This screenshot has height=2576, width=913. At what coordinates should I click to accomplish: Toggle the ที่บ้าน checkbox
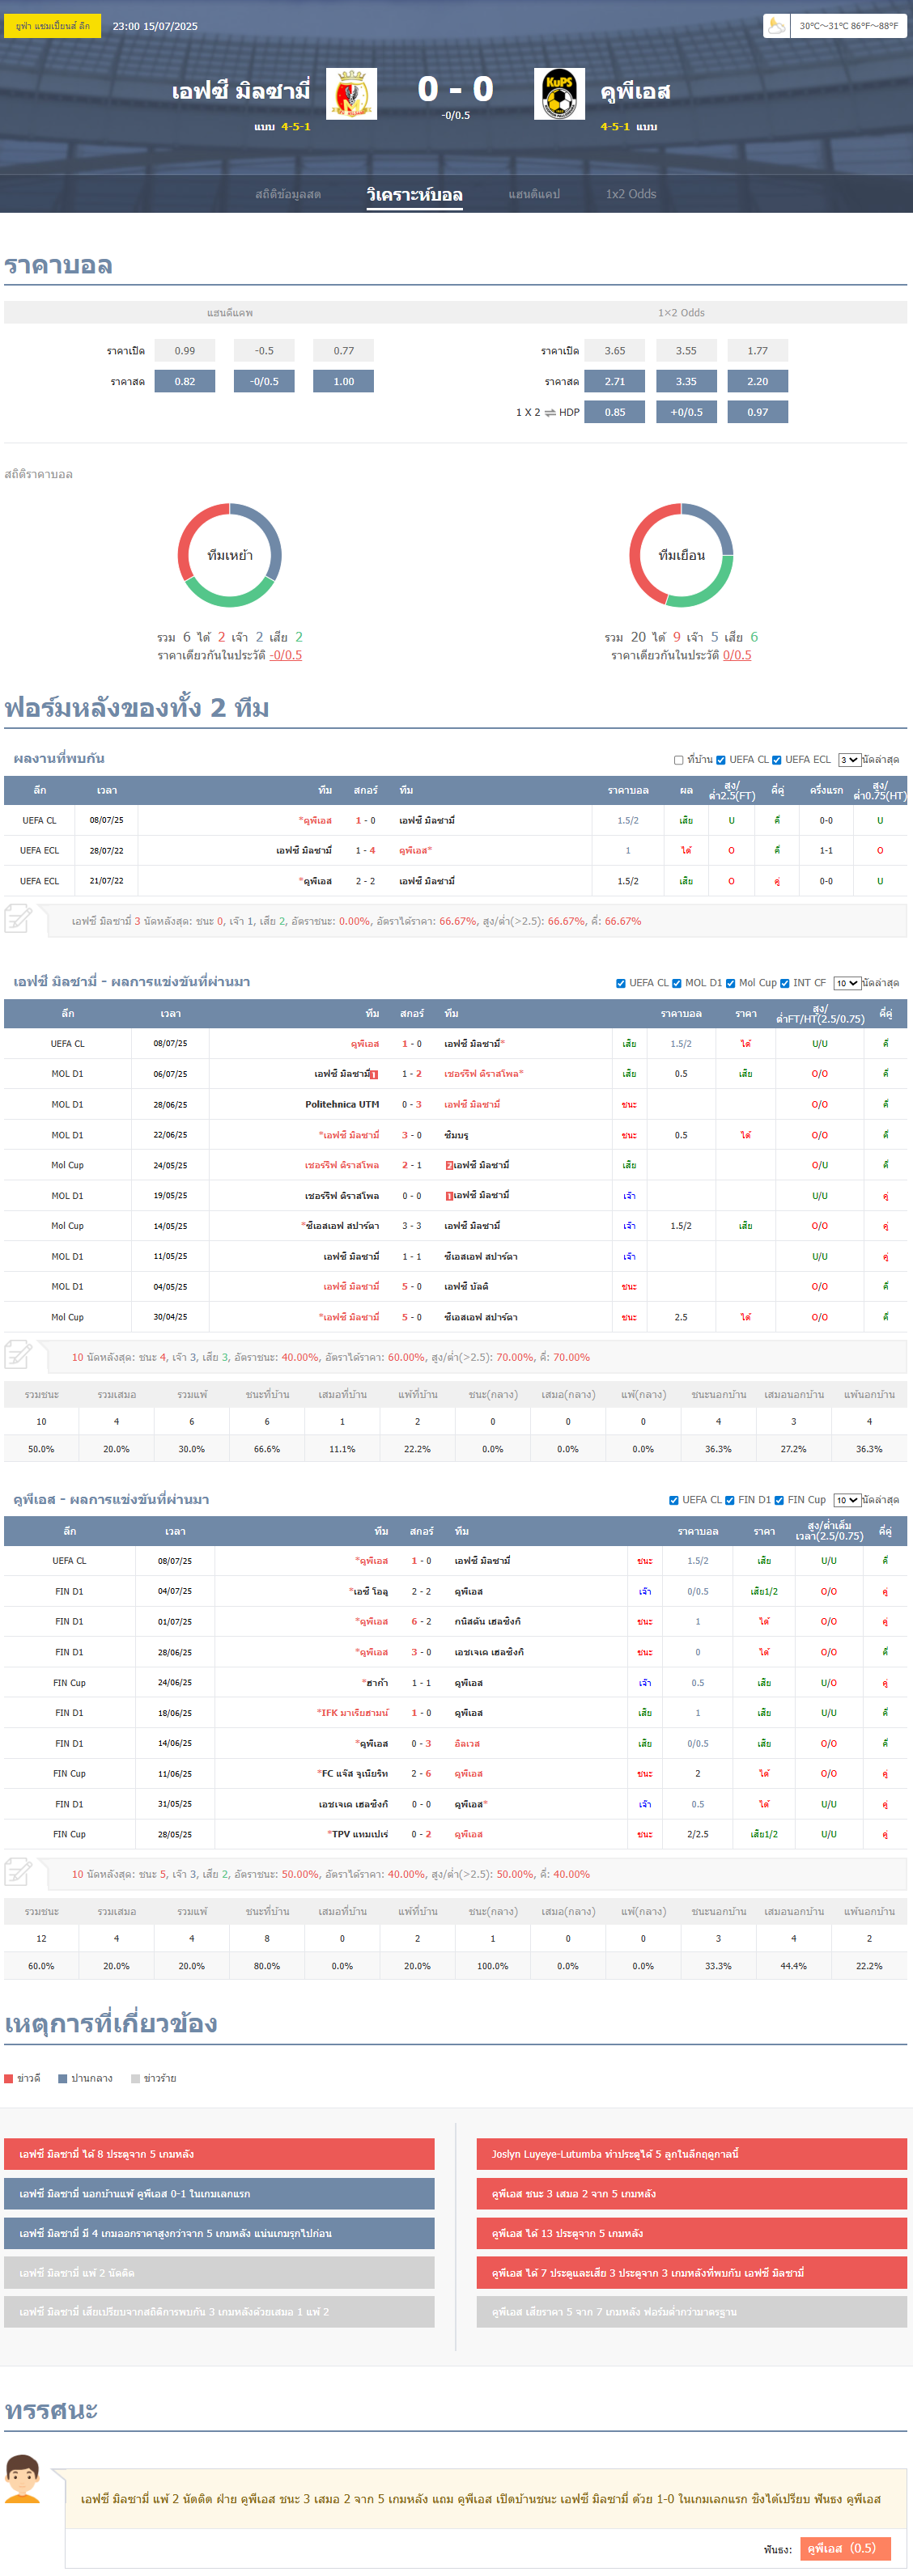tap(679, 760)
